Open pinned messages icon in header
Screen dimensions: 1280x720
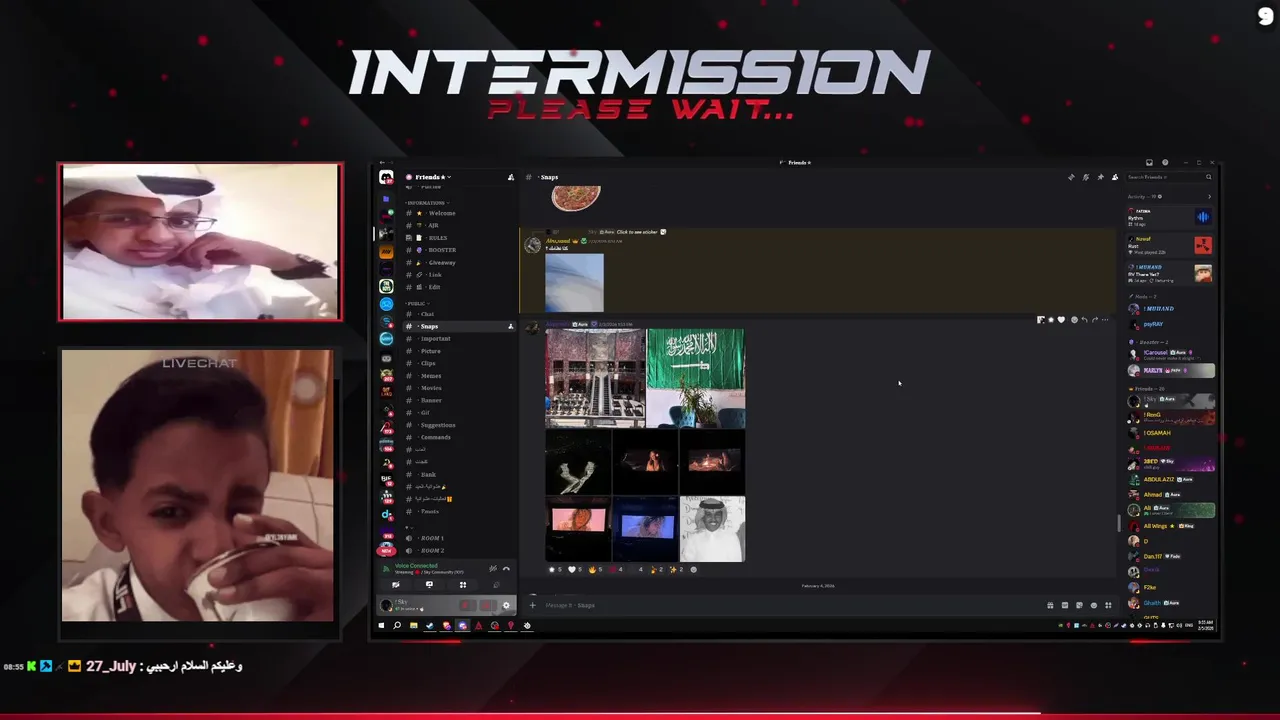[1100, 177]
